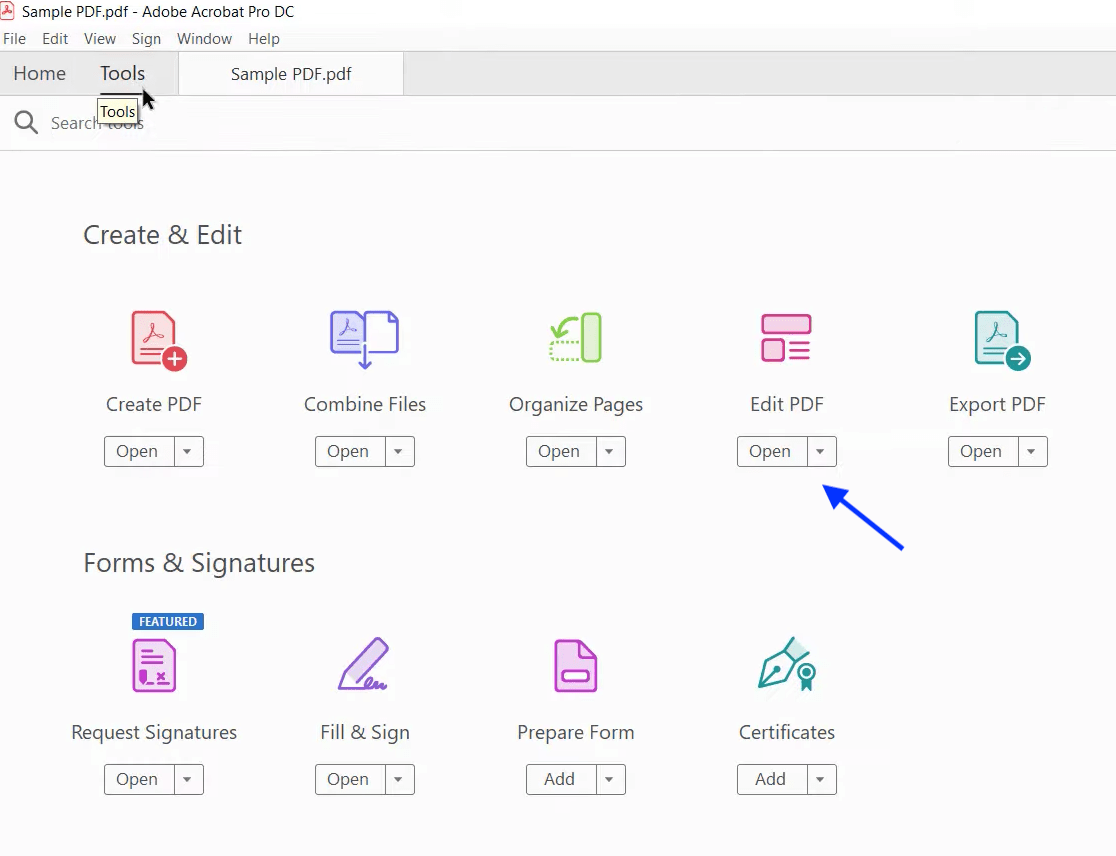1116x856 pixels.
Task: Click the Certificates label
Action: [786, 732]
